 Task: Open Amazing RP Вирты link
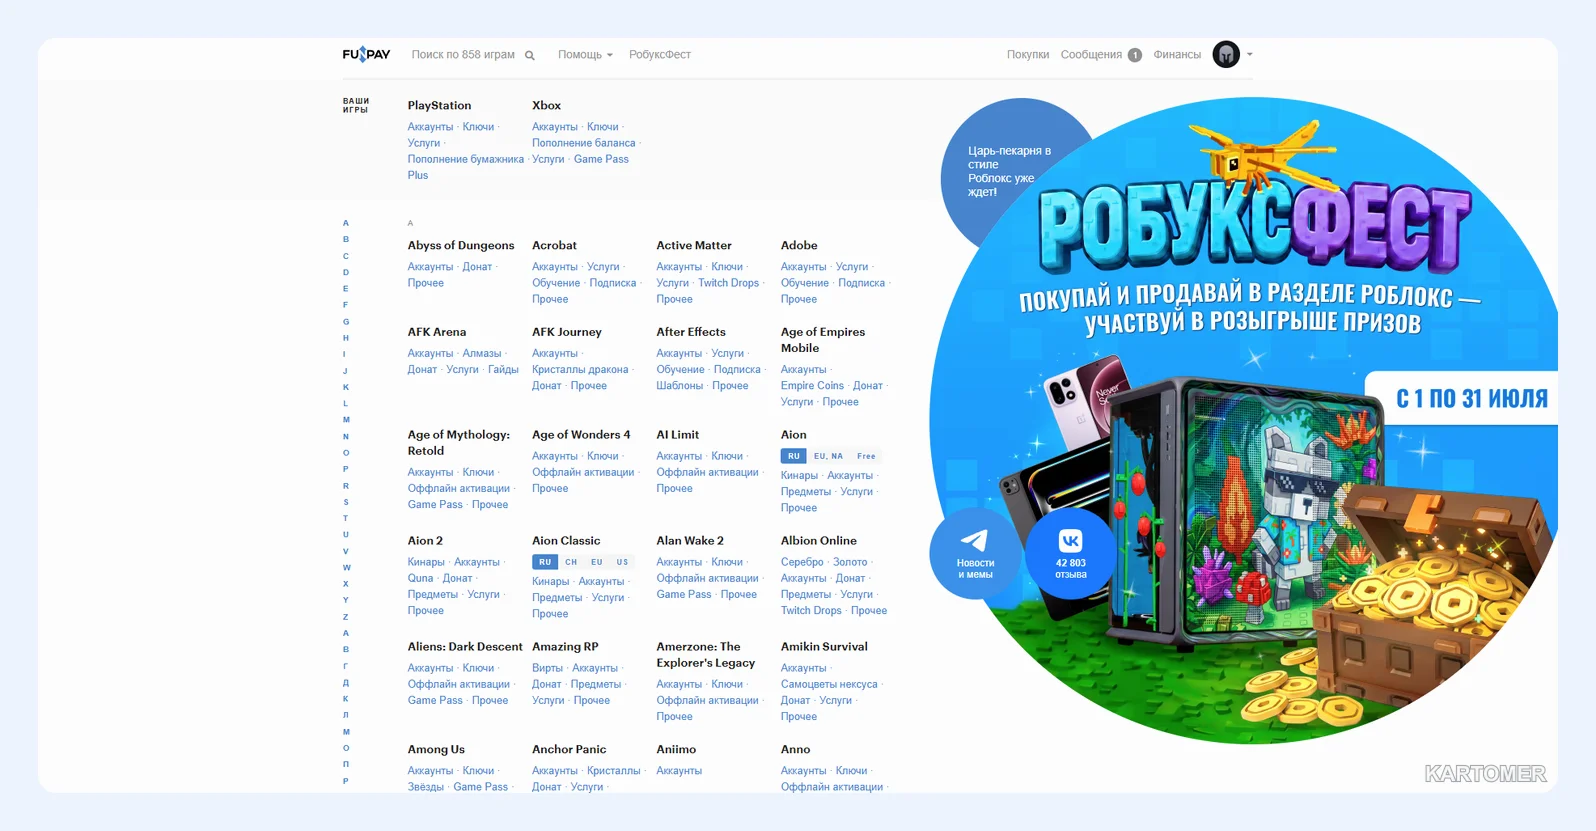point(547,668)
